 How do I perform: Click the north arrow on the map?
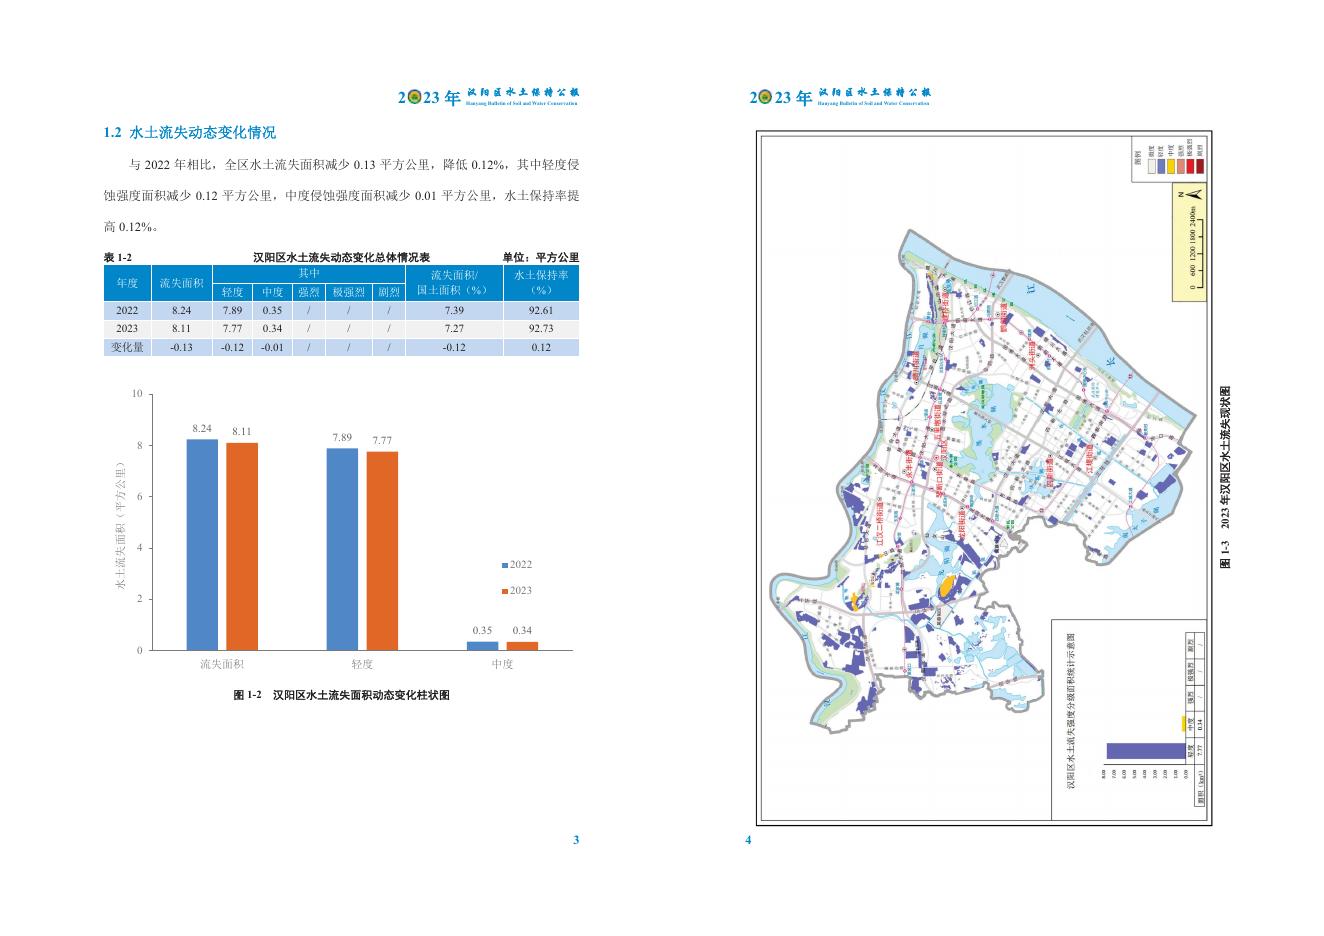click(x=1193, y=194)
